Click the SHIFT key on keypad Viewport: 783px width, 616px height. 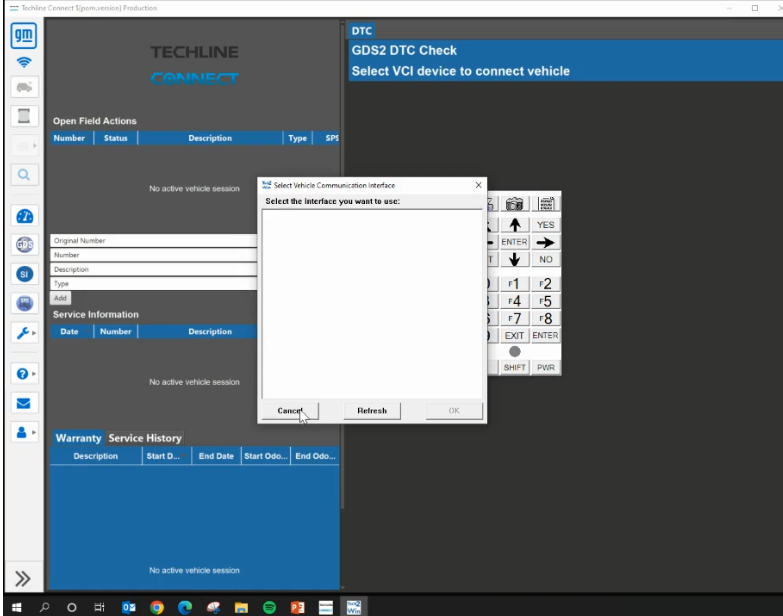click(514, 367)
